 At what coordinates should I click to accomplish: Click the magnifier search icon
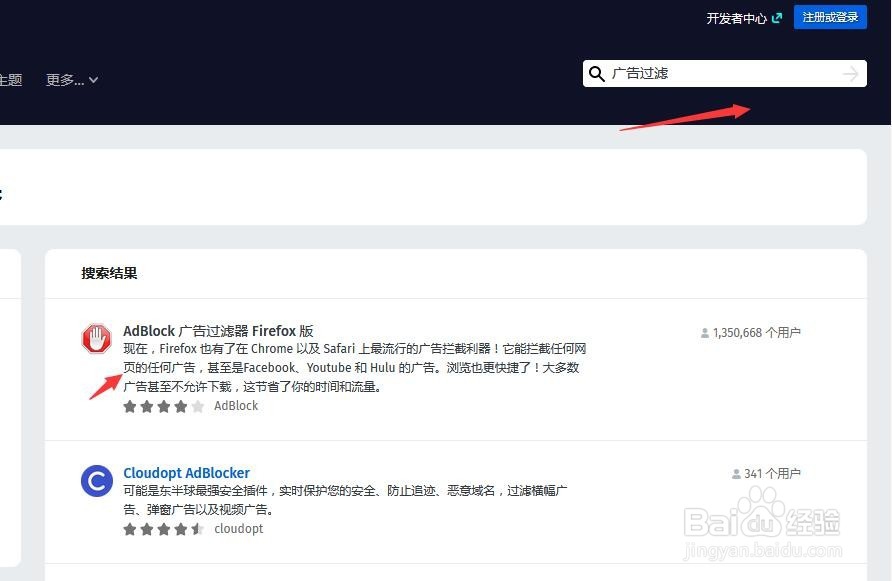point(596,74)
